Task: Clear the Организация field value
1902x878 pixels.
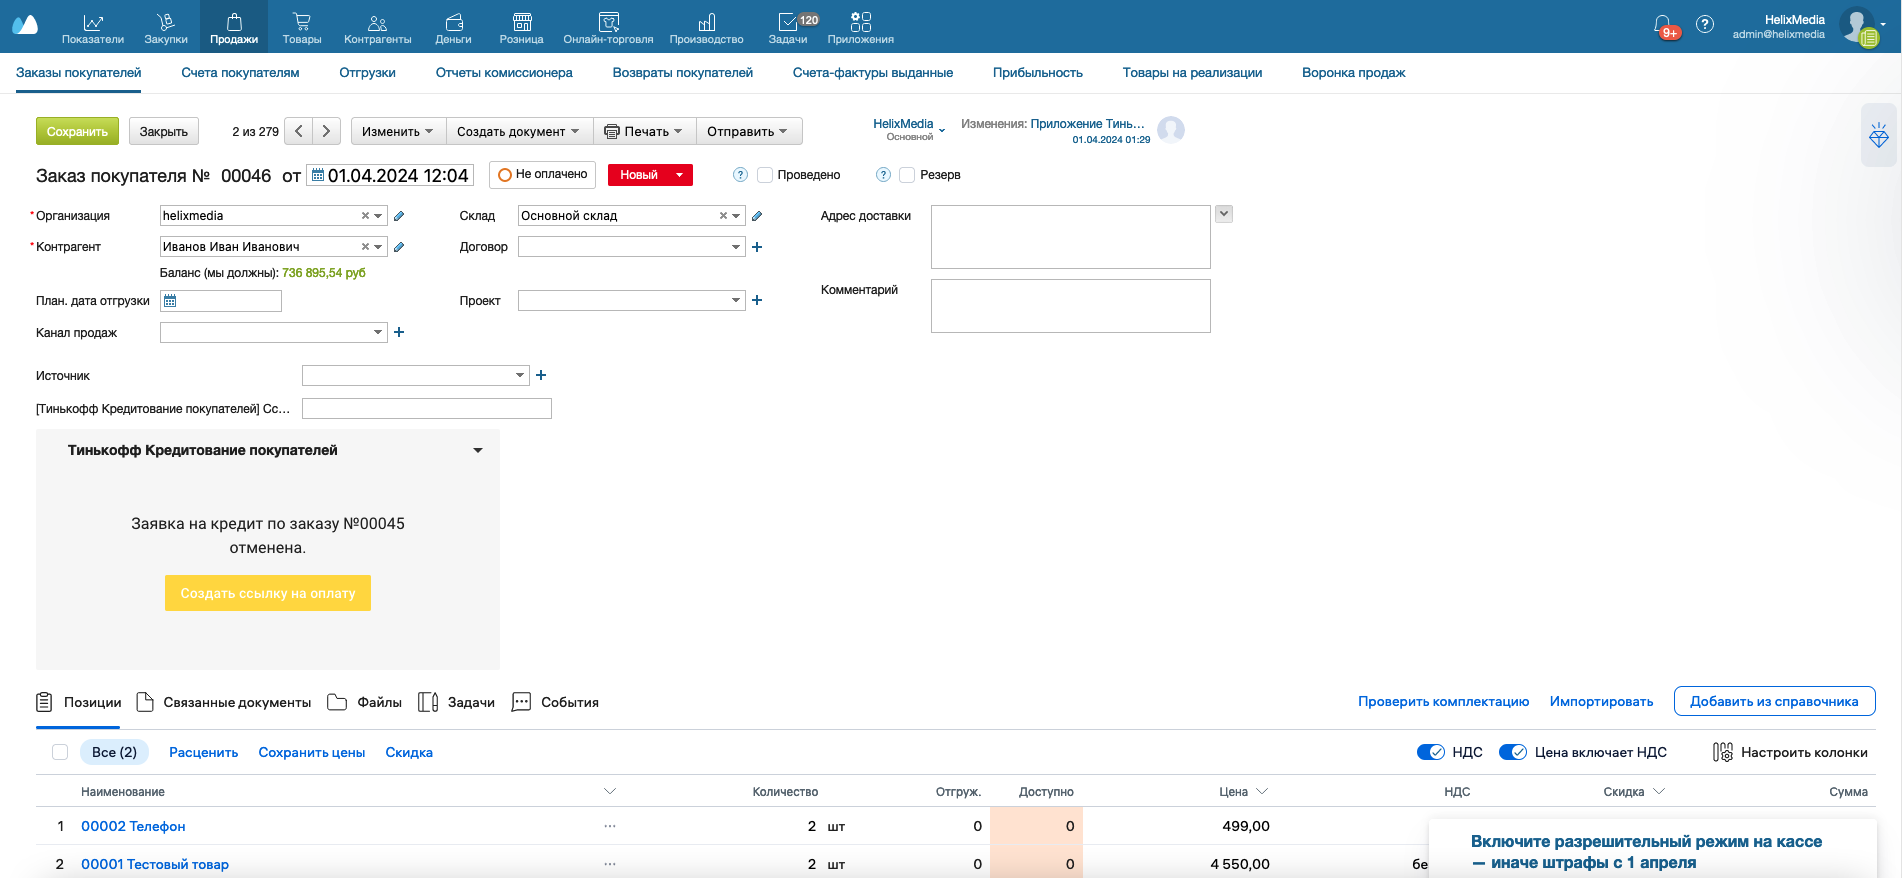Action: click(365, 216)
